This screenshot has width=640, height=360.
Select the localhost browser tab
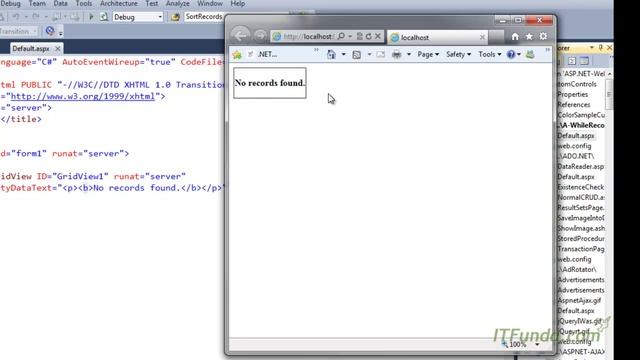pyautogui.click(x=437, y=38)
